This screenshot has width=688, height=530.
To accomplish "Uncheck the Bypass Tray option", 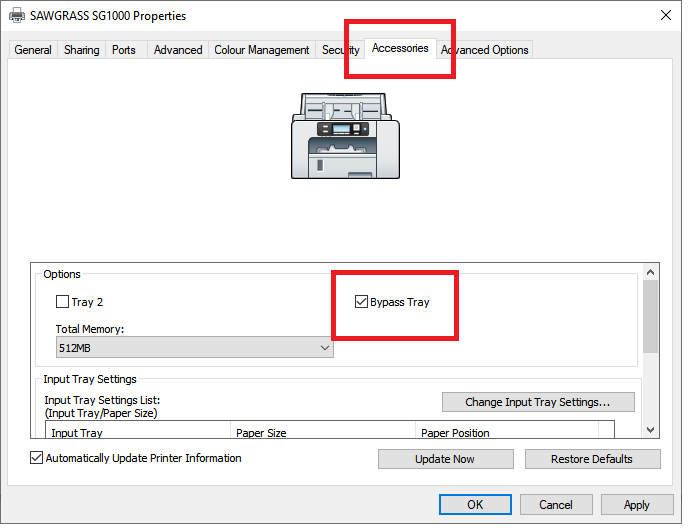I will coord(361,302).
